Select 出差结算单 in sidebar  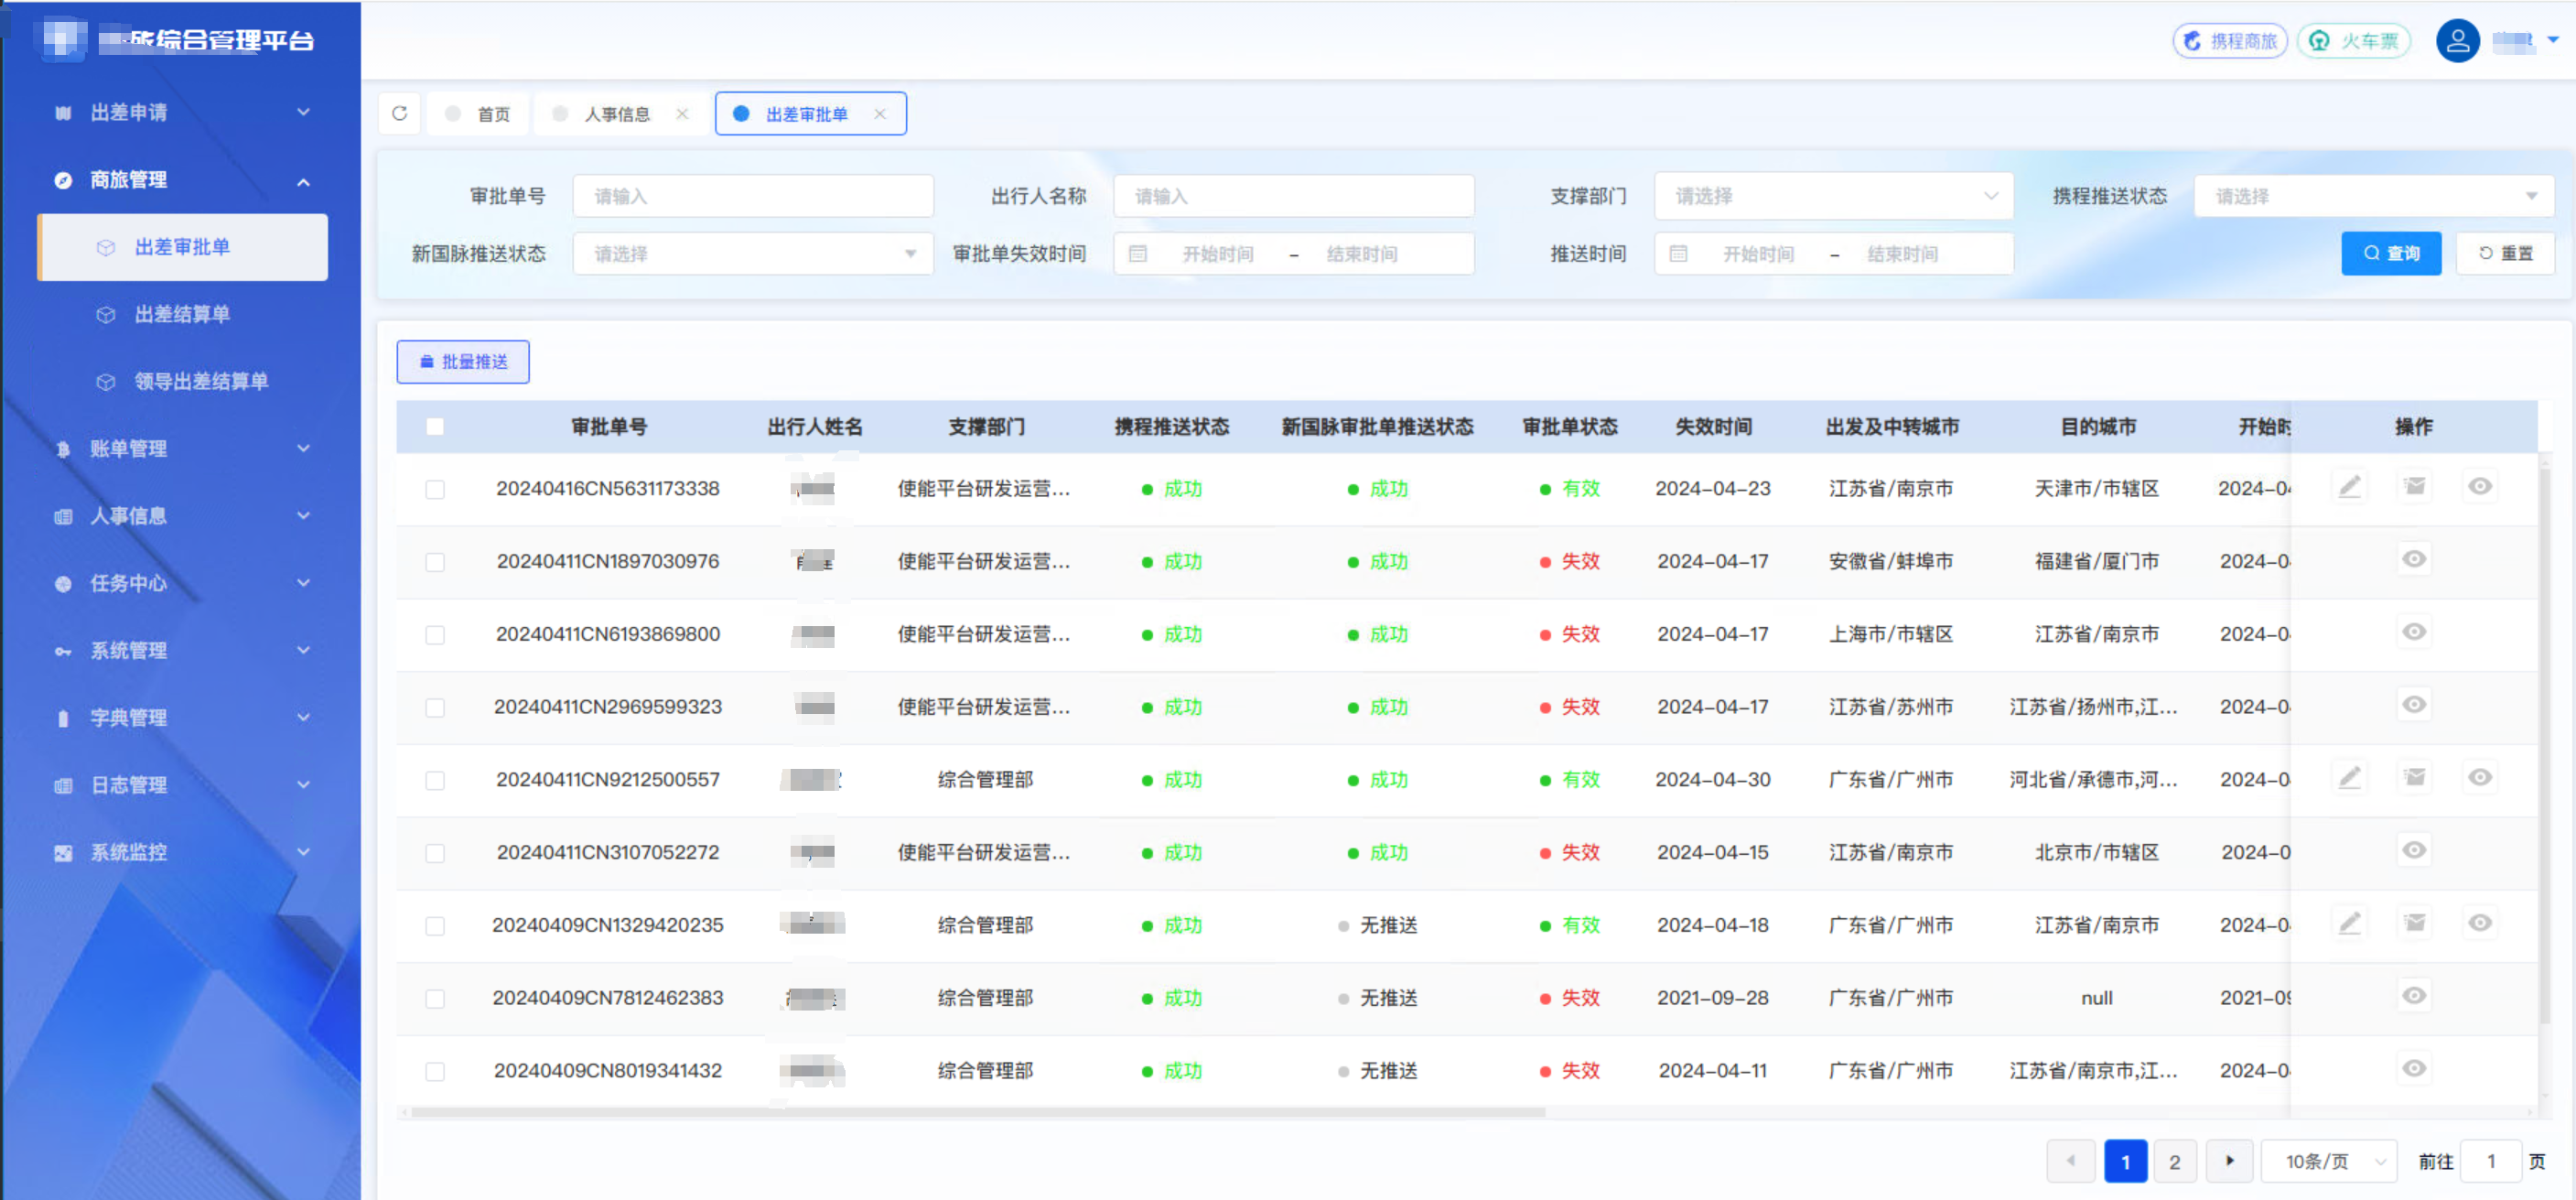[182, 314]
